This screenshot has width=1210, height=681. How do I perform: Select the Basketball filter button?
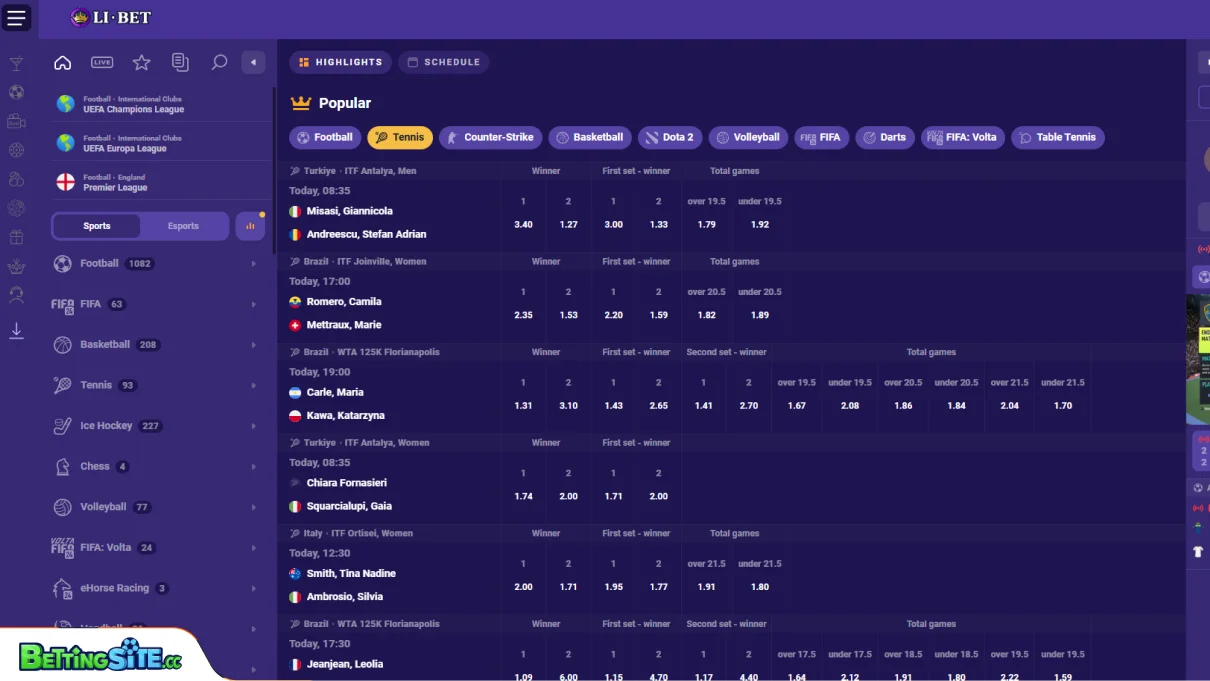tap(590, 137)
